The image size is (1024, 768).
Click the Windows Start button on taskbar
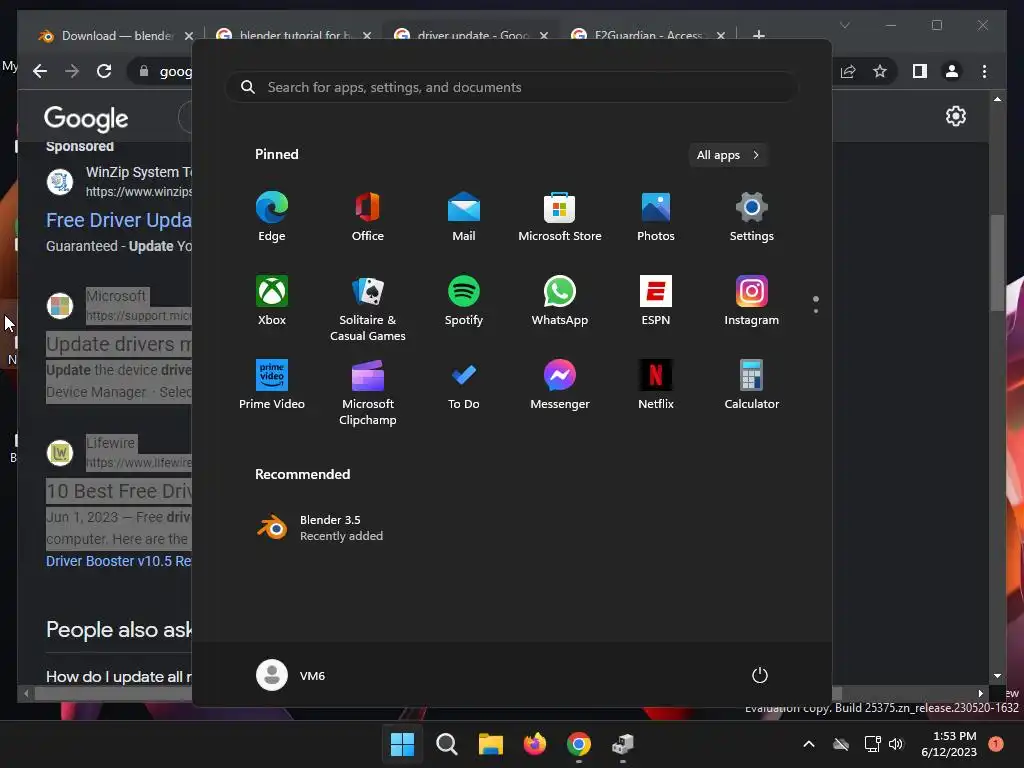pyautogui.click(x=402, y=744)
